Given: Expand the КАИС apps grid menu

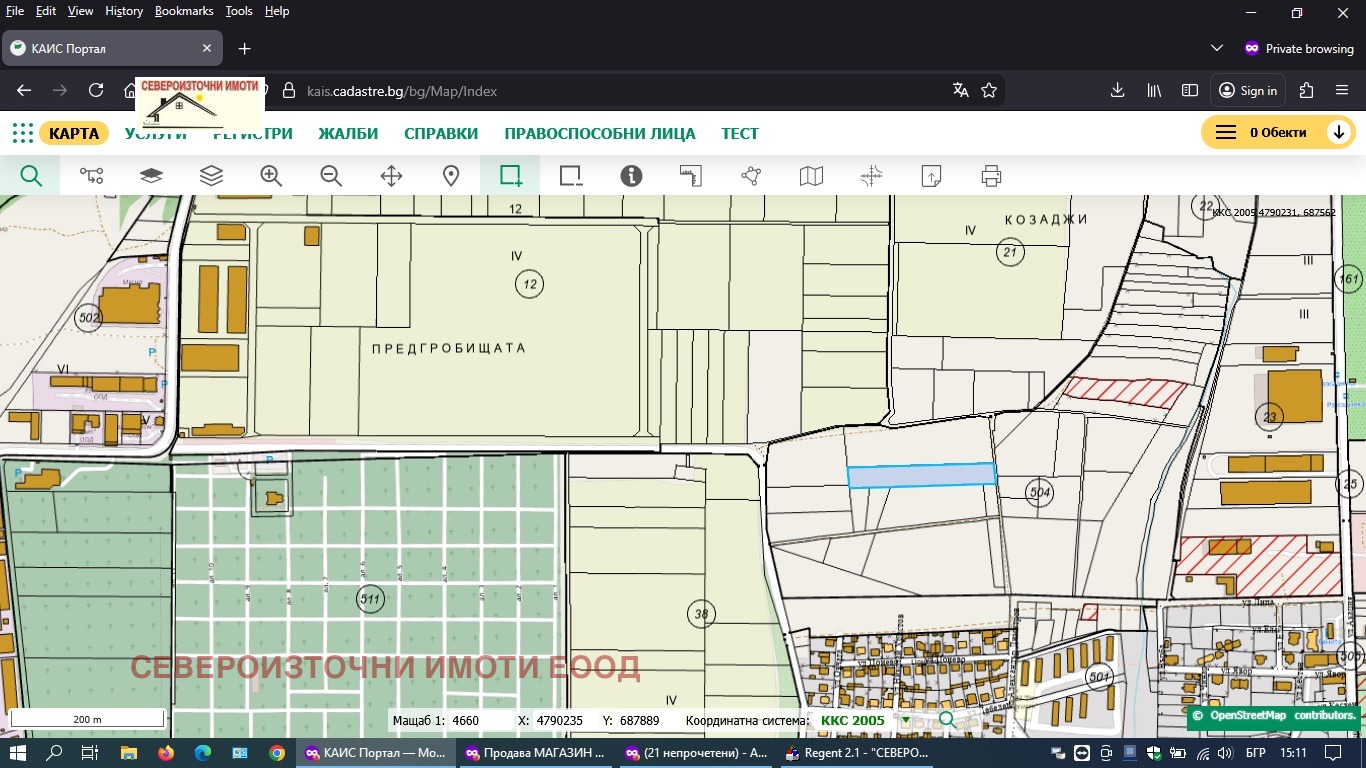Looking at the screenshot, I should click(22, 133).
